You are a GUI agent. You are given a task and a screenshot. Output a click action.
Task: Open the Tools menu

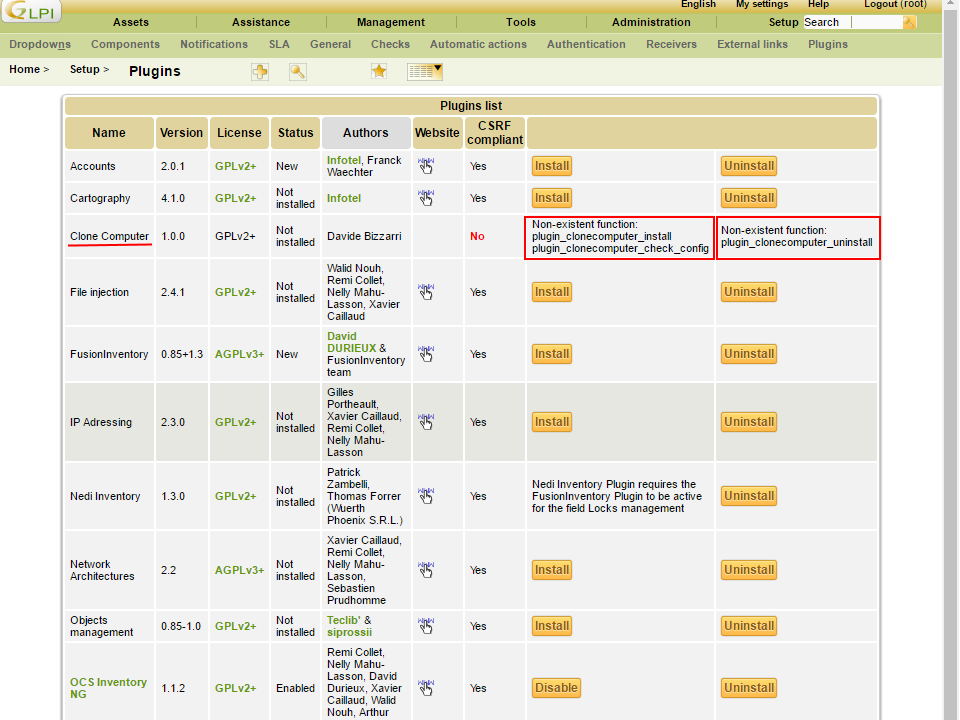pos(521,22)
